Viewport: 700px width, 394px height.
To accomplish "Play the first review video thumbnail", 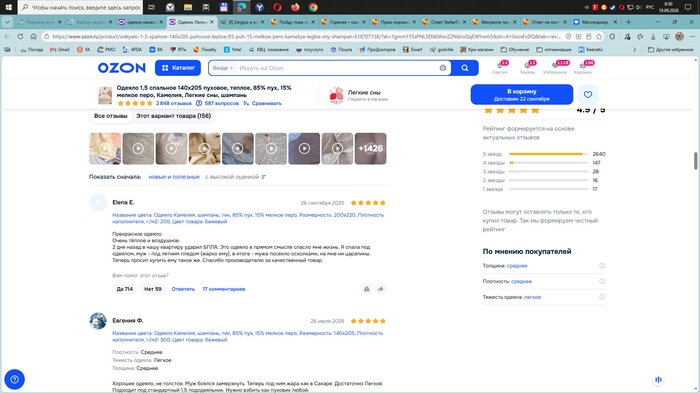I will coord(105,149).
